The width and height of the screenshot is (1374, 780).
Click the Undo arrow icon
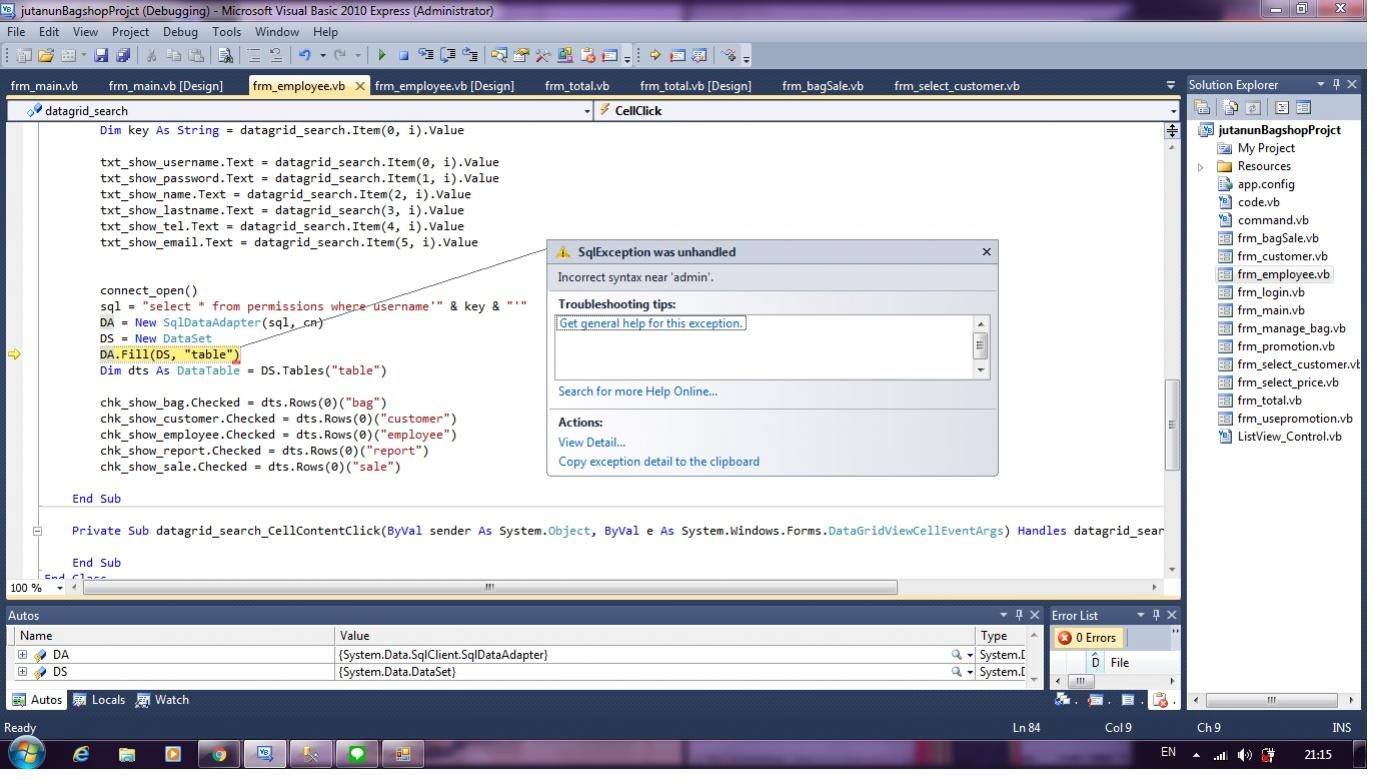point(304,56)
